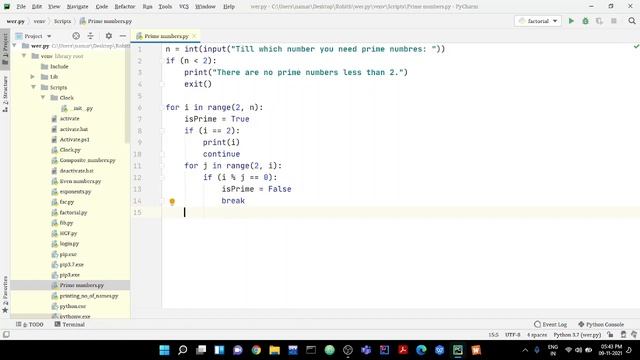
Task: Open the run configuration factorial dropdown
Action: click(x=538, y=21)
